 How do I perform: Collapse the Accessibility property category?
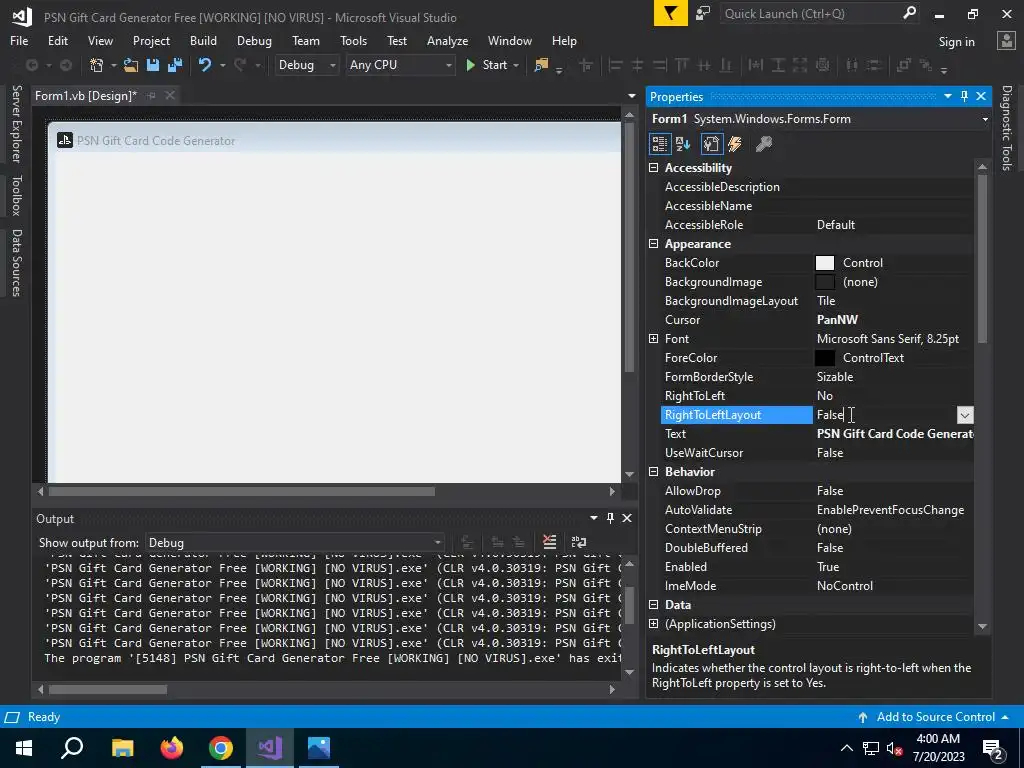(653, 168)
